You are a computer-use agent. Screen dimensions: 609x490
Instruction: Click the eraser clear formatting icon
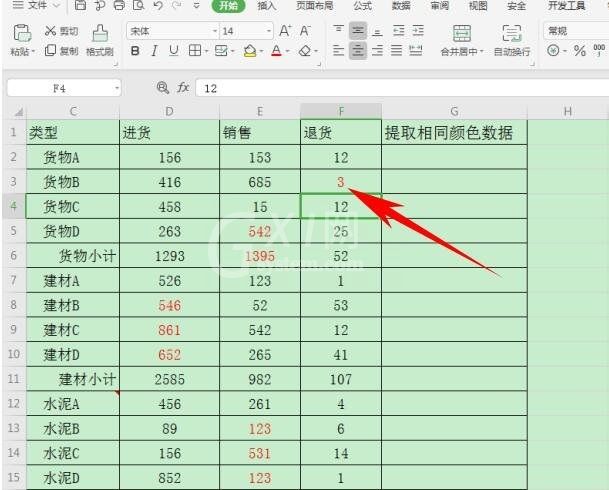[x=305, y=50]
